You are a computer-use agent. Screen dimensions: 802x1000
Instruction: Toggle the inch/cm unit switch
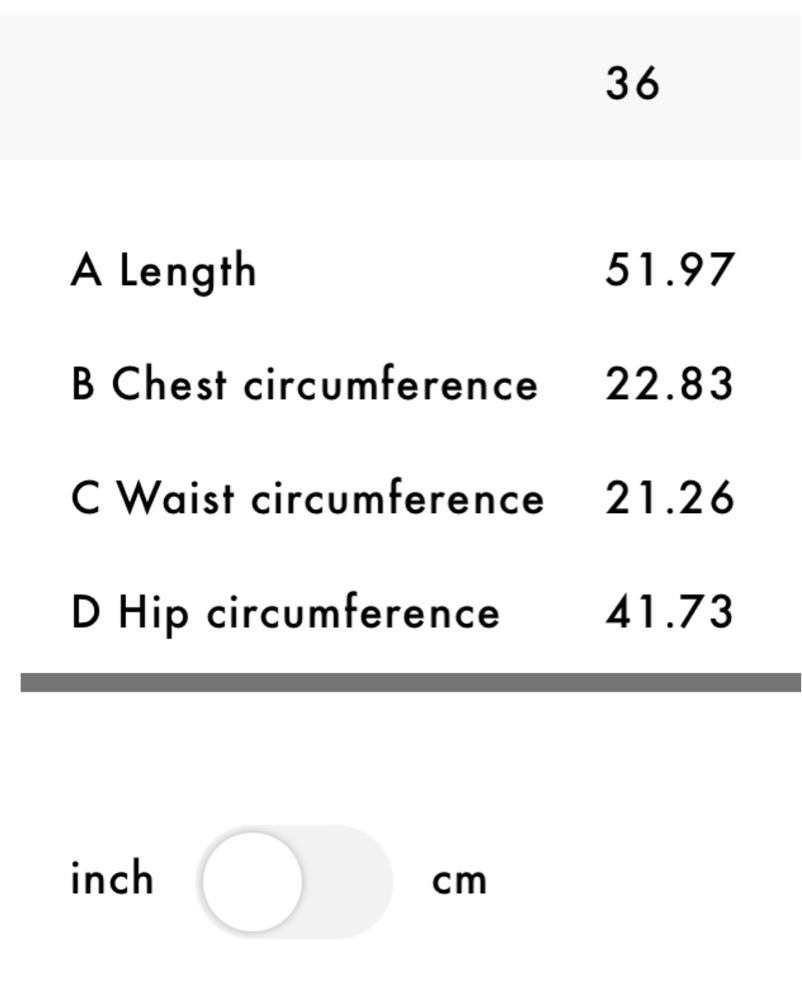tap(295, 881)
